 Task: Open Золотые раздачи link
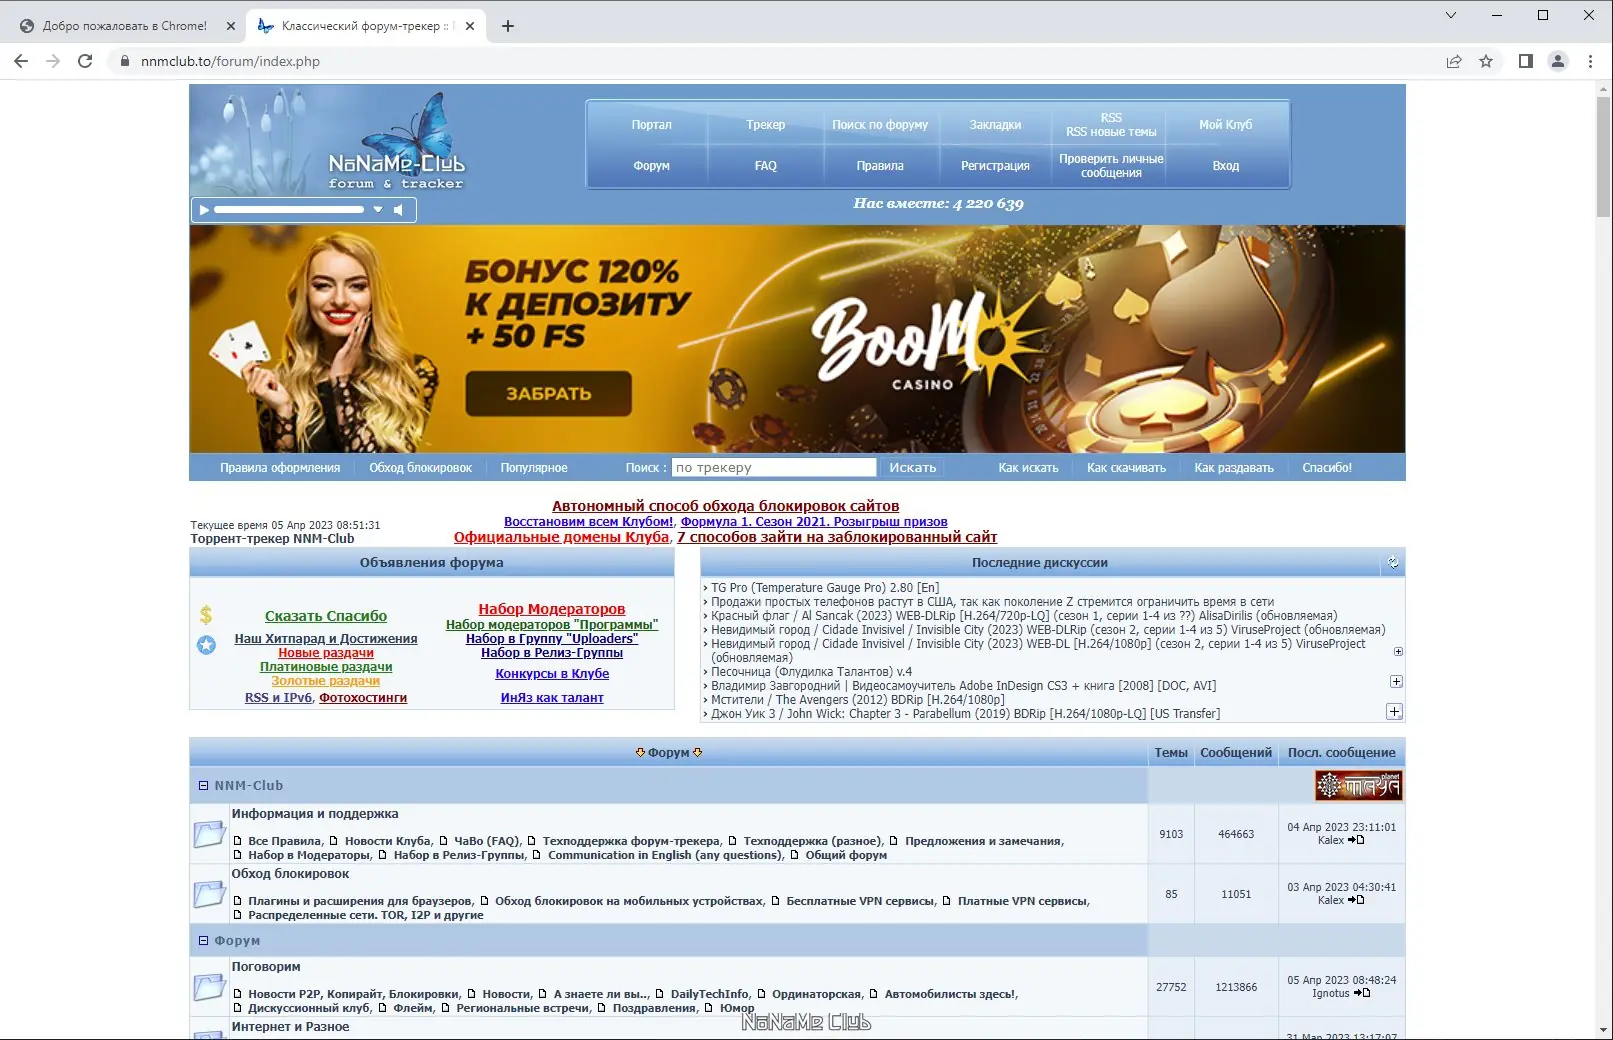326,681
